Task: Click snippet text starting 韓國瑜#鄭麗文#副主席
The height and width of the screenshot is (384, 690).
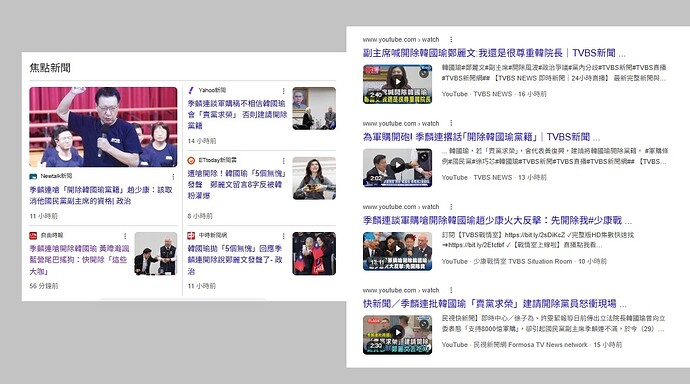Action: pos(554,73)
